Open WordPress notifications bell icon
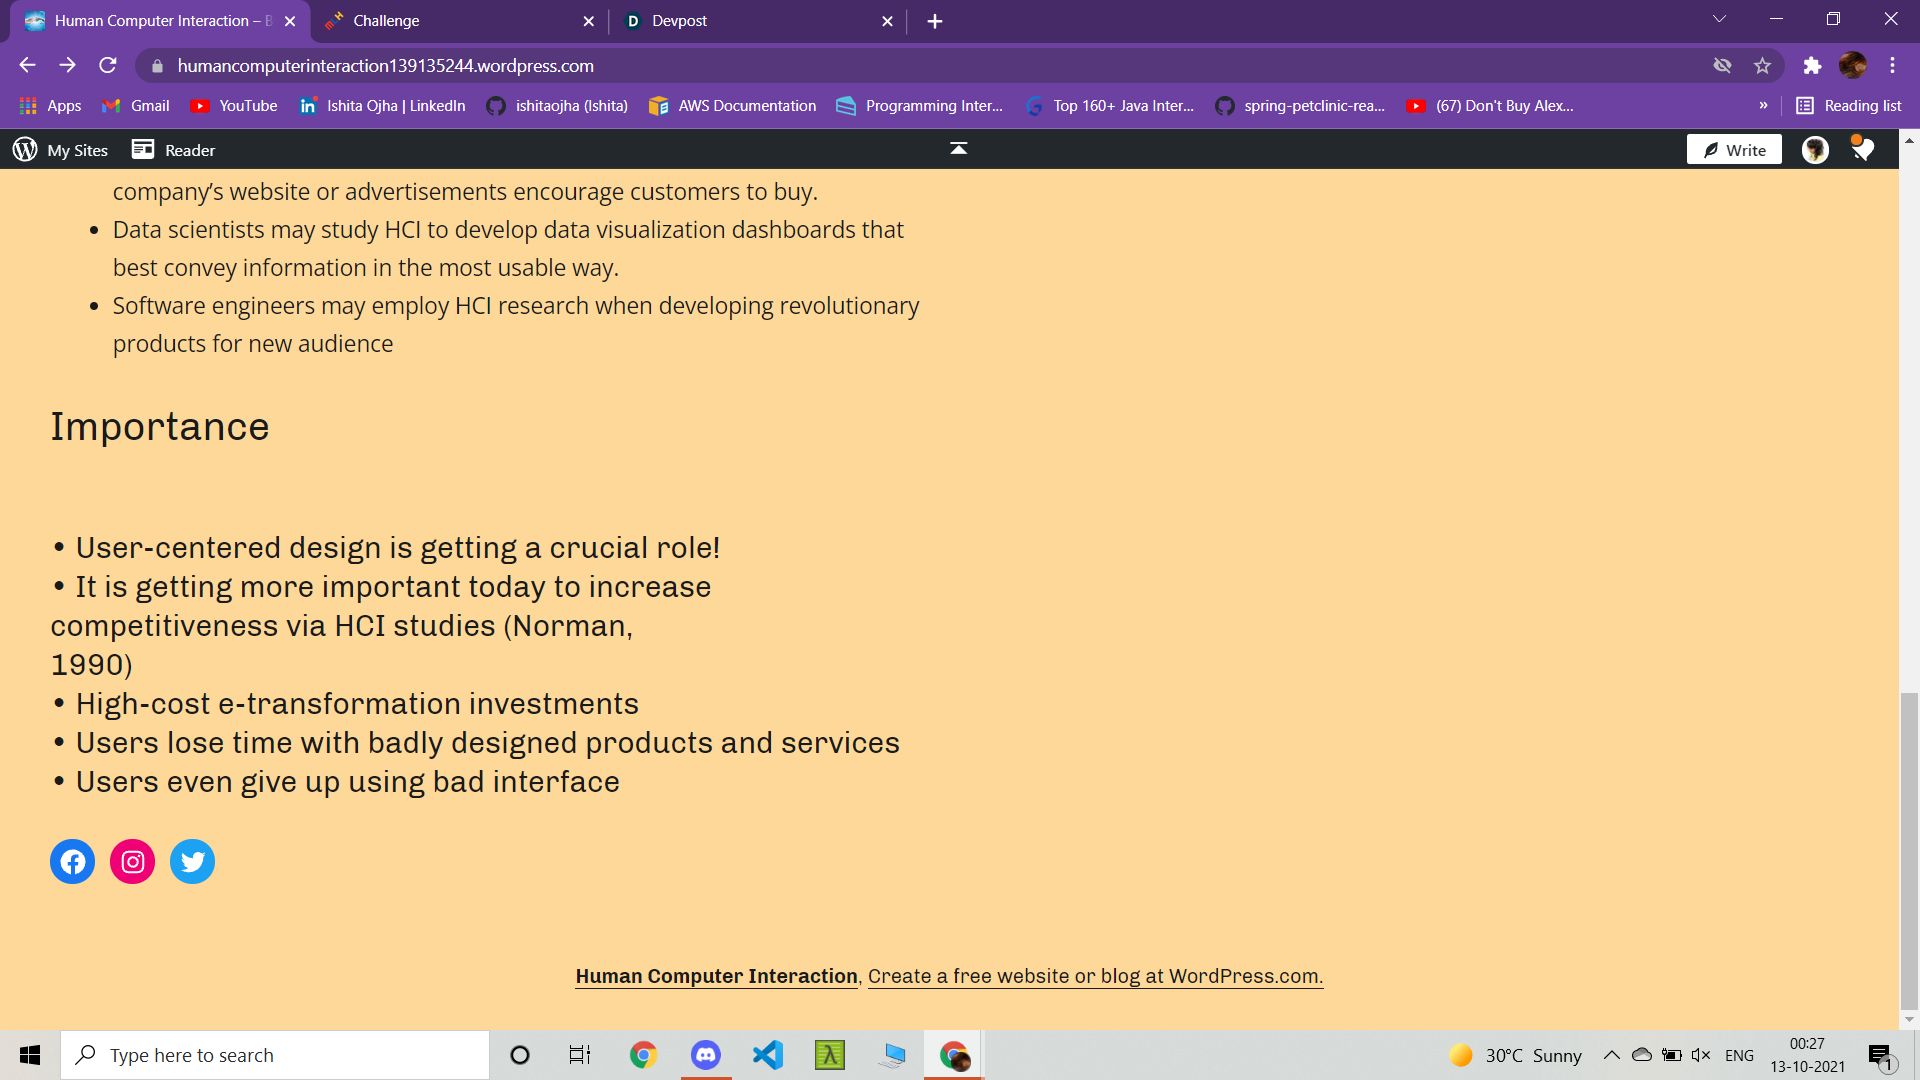 [1862, 150]
